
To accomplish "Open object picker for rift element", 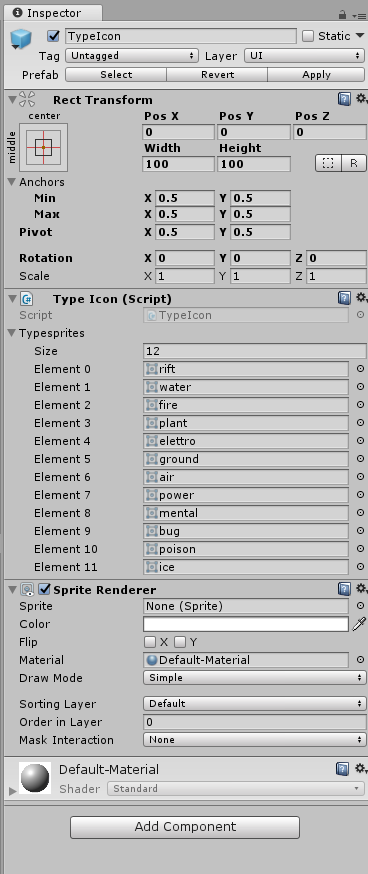I will pyautogui.click(x=360, y=369).
